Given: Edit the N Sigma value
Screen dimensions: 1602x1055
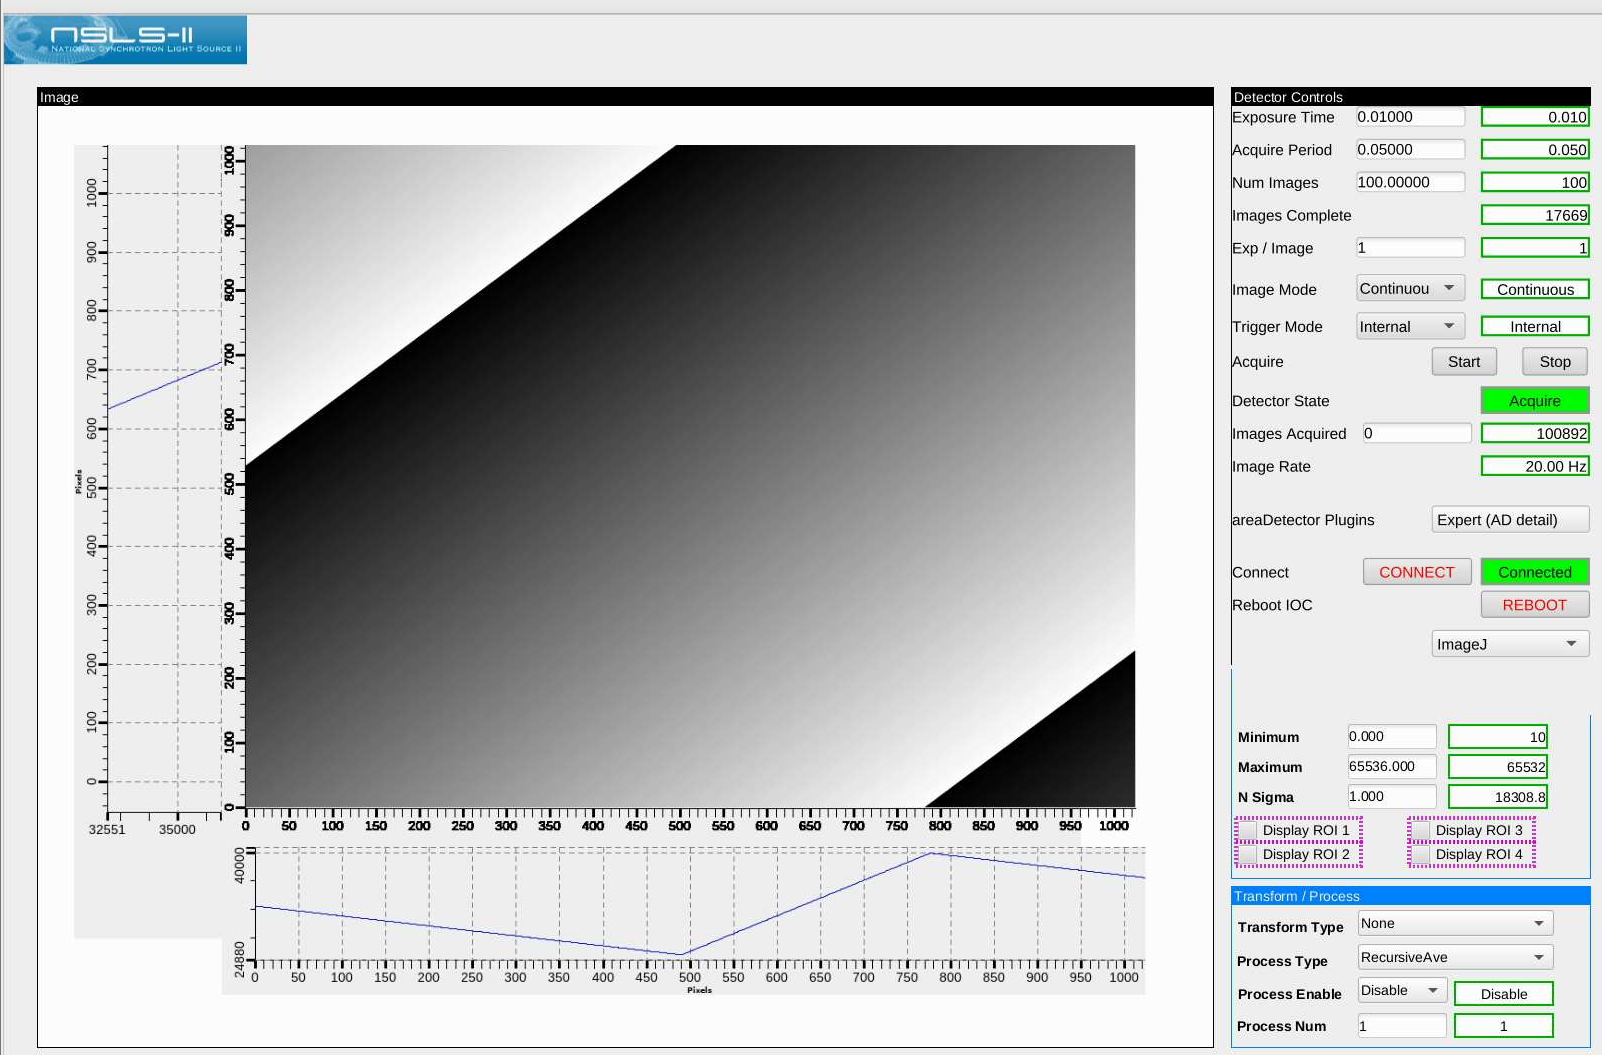Looking at the screenshot, I should tap(1390, 796).
